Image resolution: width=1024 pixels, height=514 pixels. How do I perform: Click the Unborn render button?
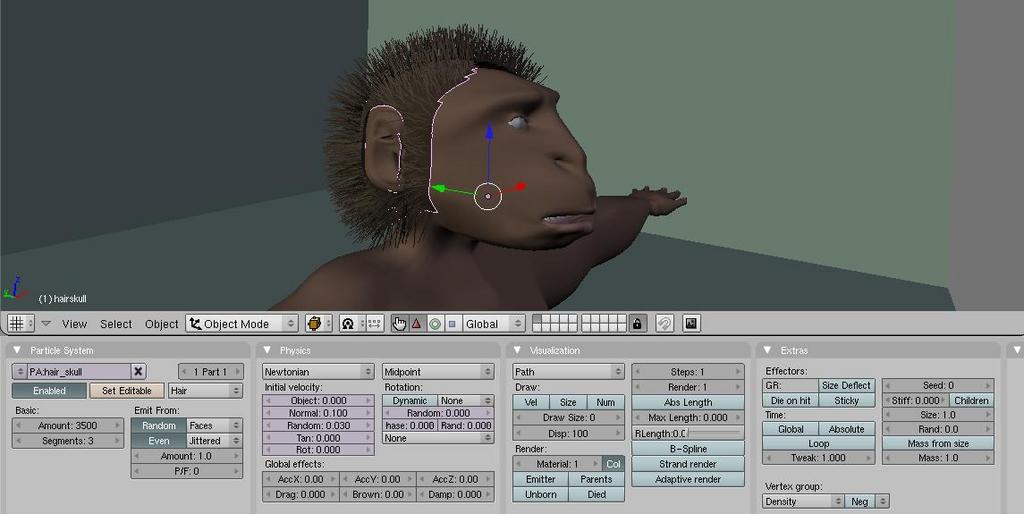(541, 494)
